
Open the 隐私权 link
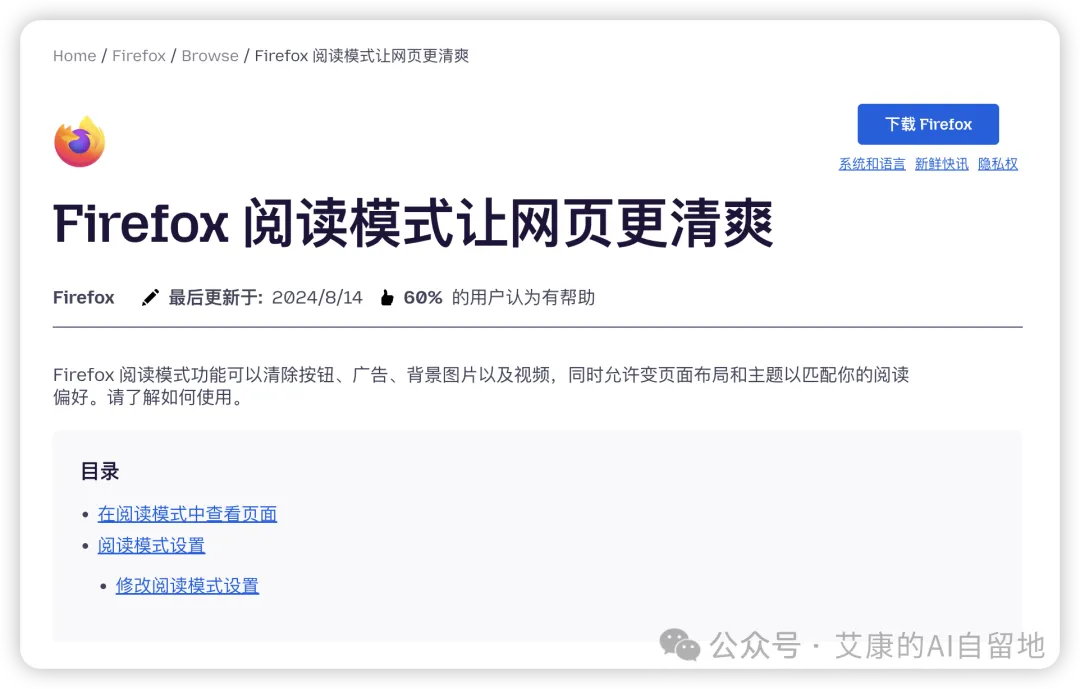click(998, 164)
